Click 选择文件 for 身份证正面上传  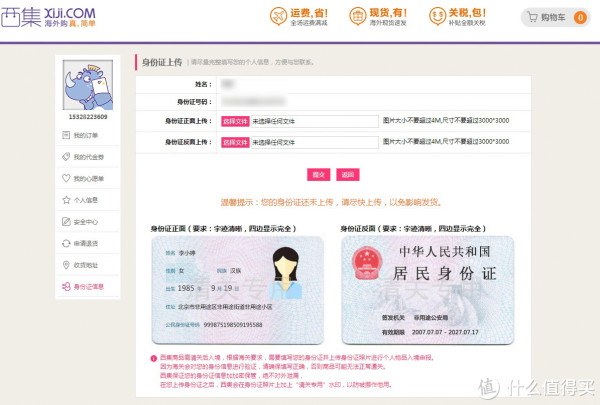(x=235, y=121)
